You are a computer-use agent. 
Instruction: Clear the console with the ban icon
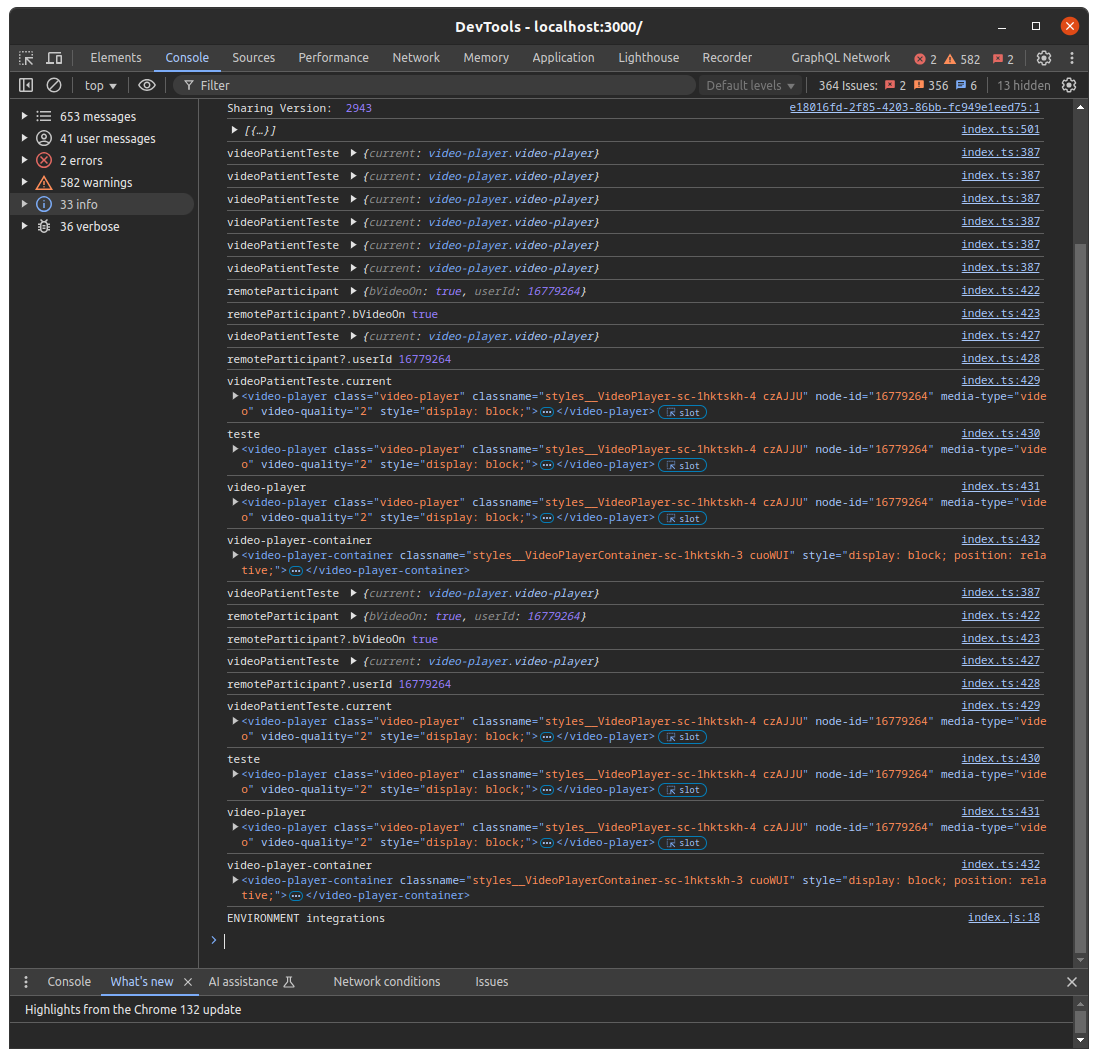(54, 86)
